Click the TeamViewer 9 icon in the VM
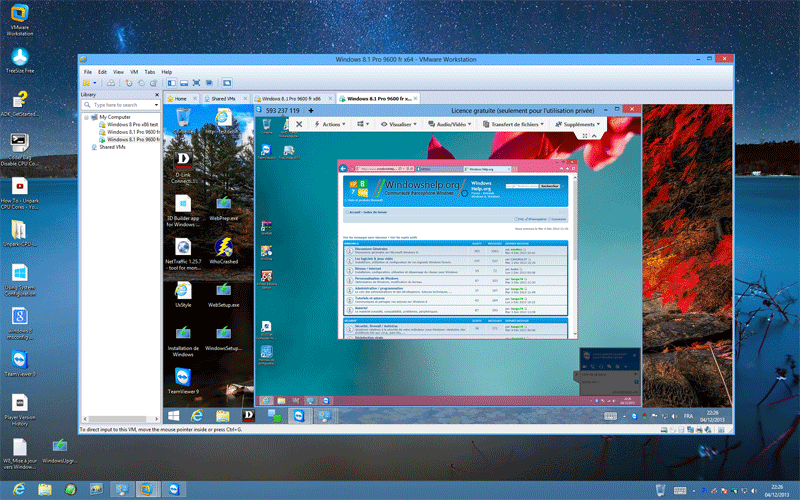The height and width of the screenshot is (500, 800). 182,378
